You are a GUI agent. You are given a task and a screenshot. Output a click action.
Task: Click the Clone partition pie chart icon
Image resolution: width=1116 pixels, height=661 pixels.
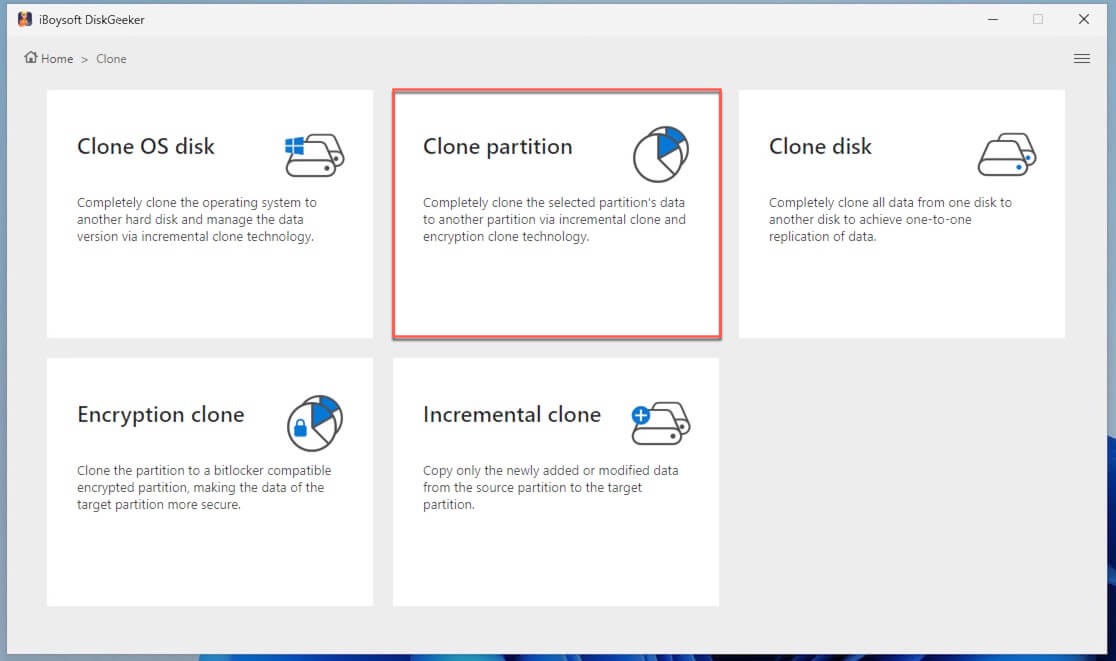point(660,154)
